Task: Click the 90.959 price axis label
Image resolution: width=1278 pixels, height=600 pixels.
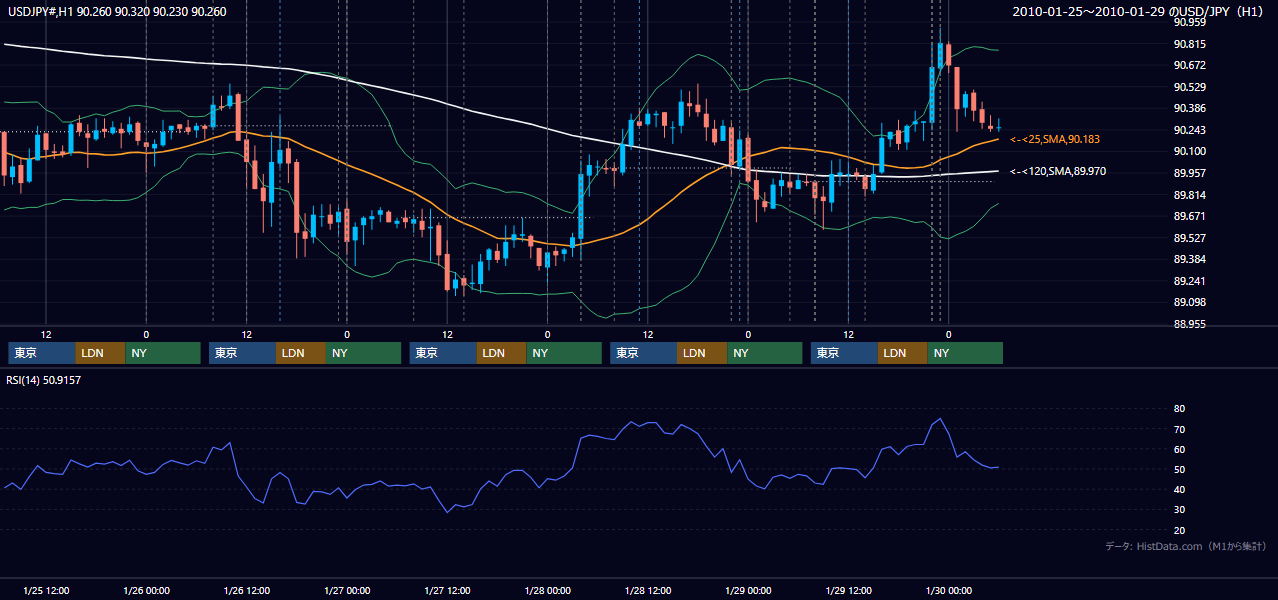Action: coord(1190,22)
